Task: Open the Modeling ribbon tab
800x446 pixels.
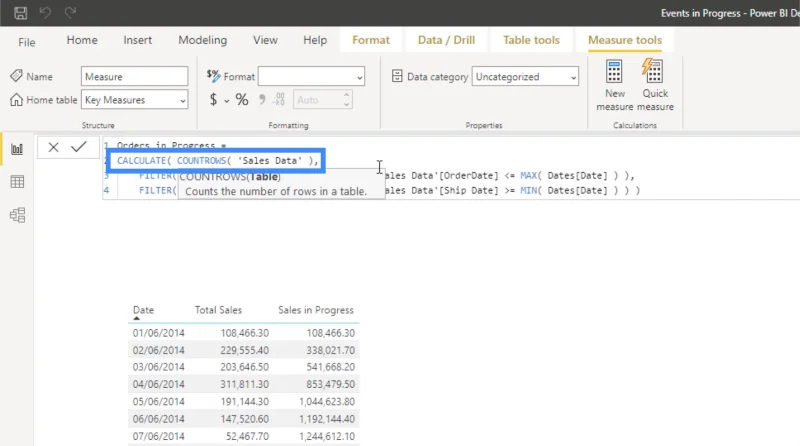Action: [203, 40]
